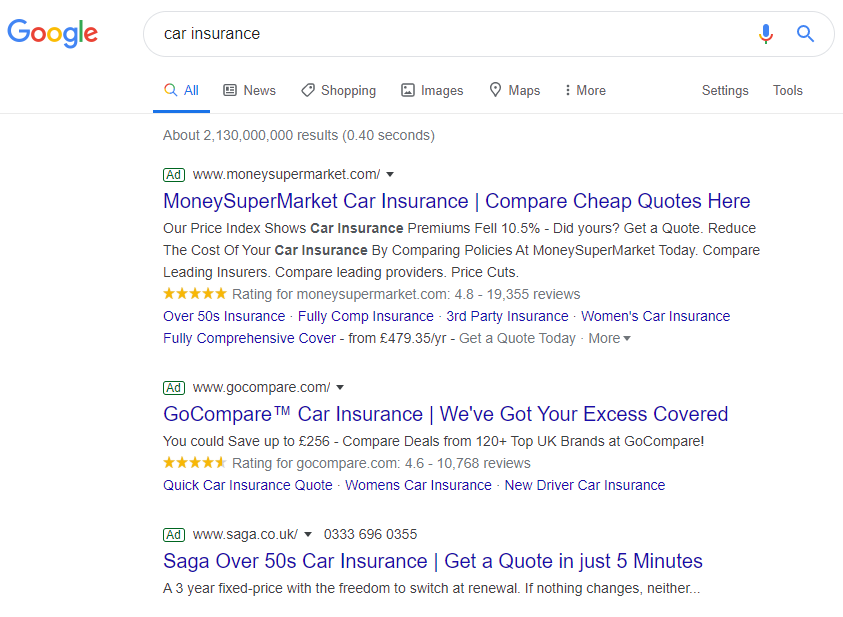Viewport: 843px width, 617px height.
Task: Open search Tools
Action: pyautogui.click(x=788, y=90)
